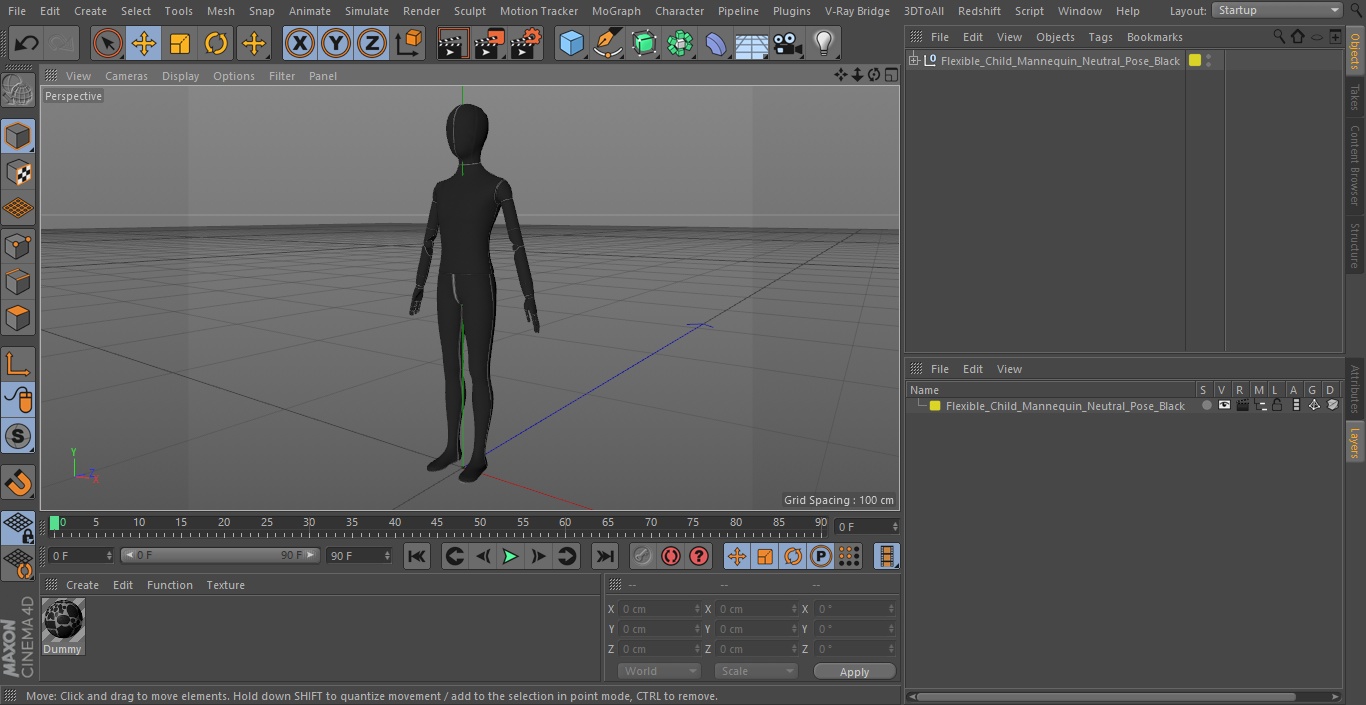The image size is (1366, 705).
Task: Toggle layer visibility eye for mannequin layer
Action: (1224, 405)
